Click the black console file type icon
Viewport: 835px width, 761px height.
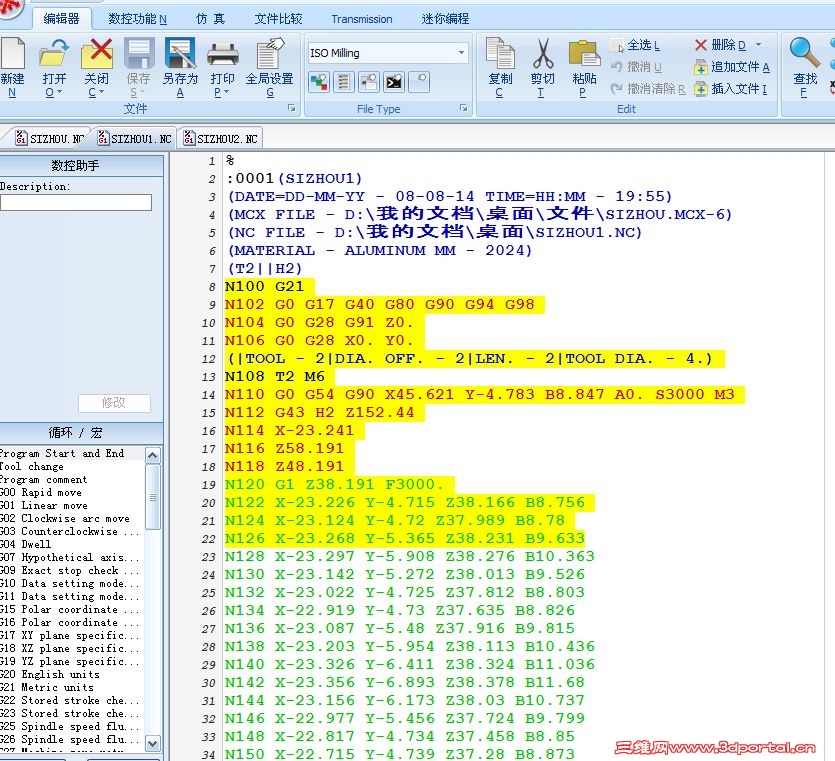click(394, 82)
